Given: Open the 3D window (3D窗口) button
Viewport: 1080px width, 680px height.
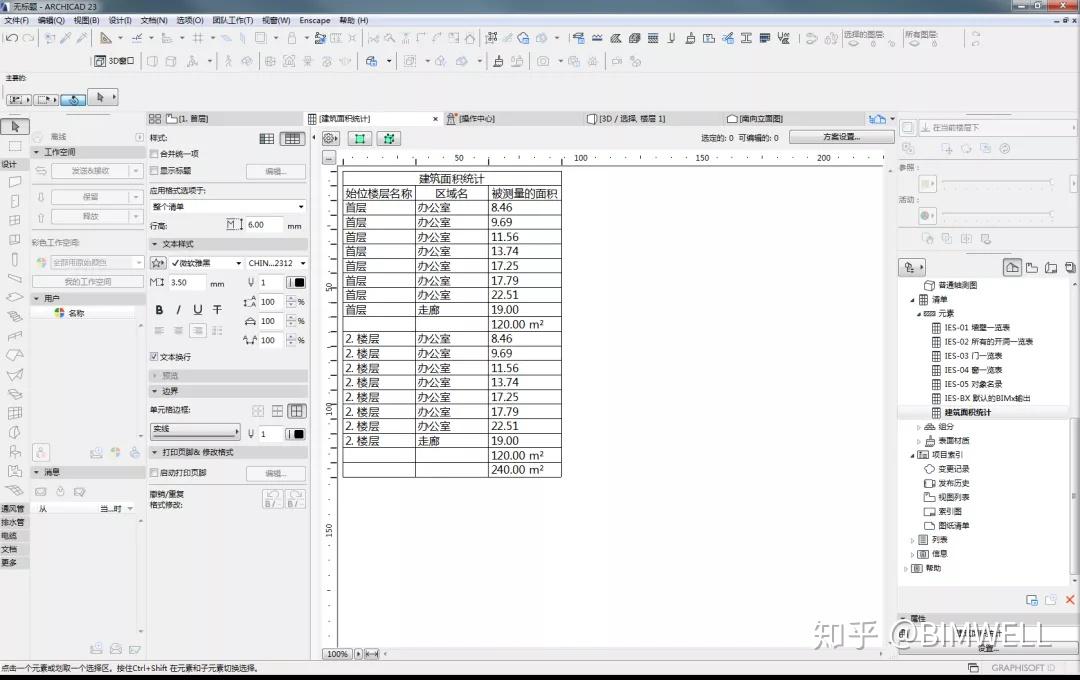Looking at the screenshot, I should (114, 61).
